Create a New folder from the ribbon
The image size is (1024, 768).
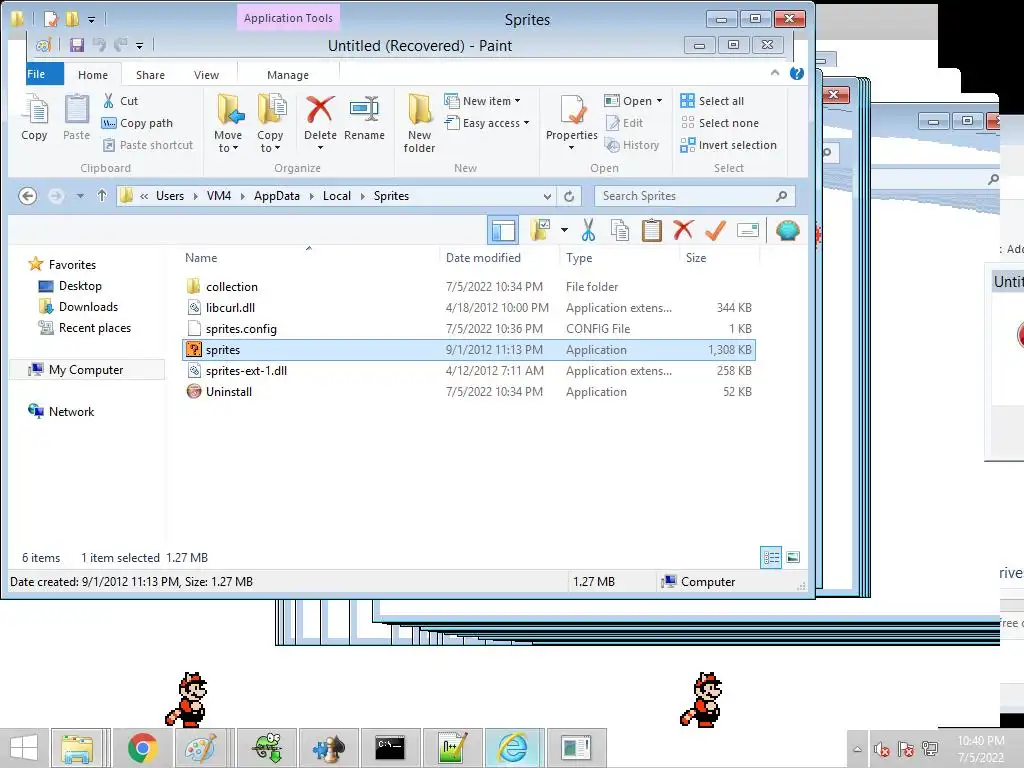(419, 123)
